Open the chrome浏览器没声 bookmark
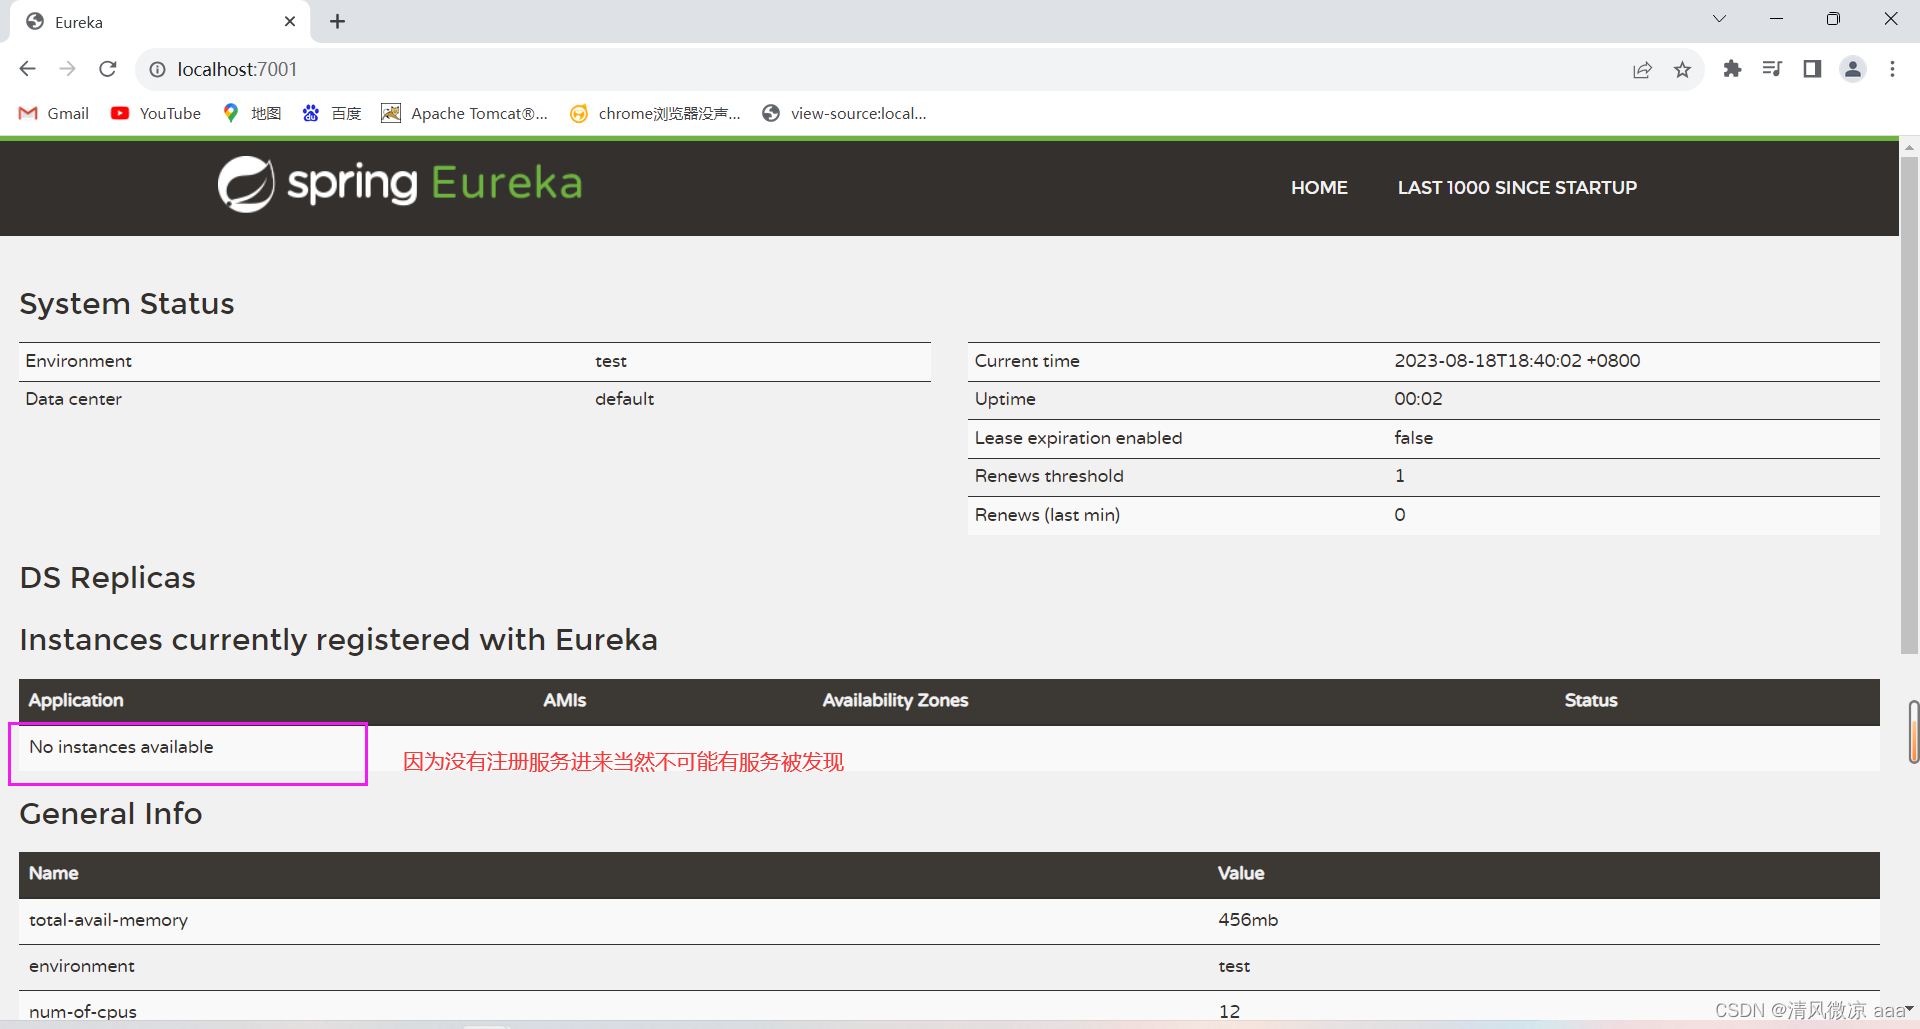This screenshot has width=1920, height=1029. (x=656, y=113)
